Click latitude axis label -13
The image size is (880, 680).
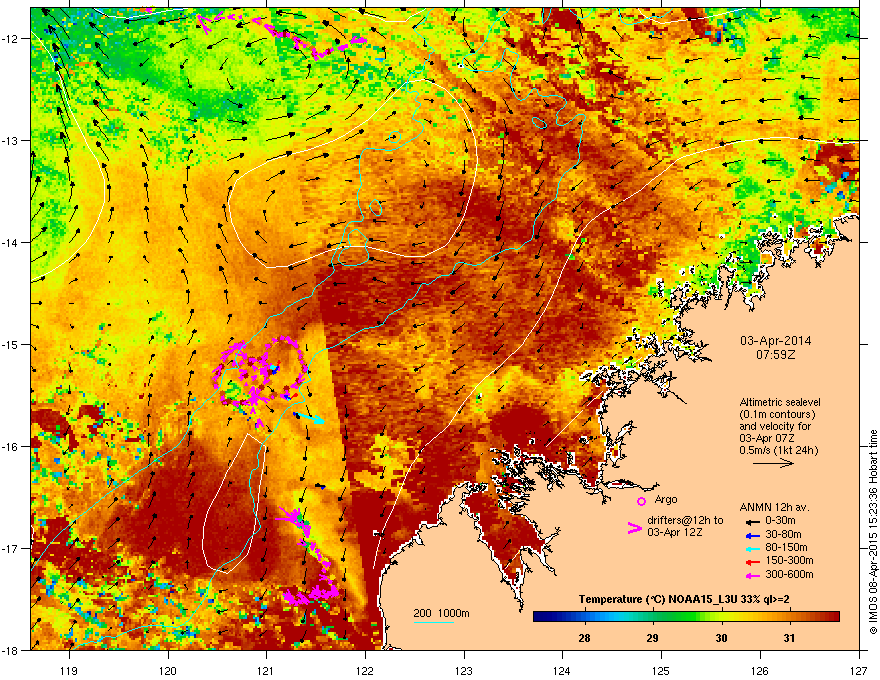11,140
